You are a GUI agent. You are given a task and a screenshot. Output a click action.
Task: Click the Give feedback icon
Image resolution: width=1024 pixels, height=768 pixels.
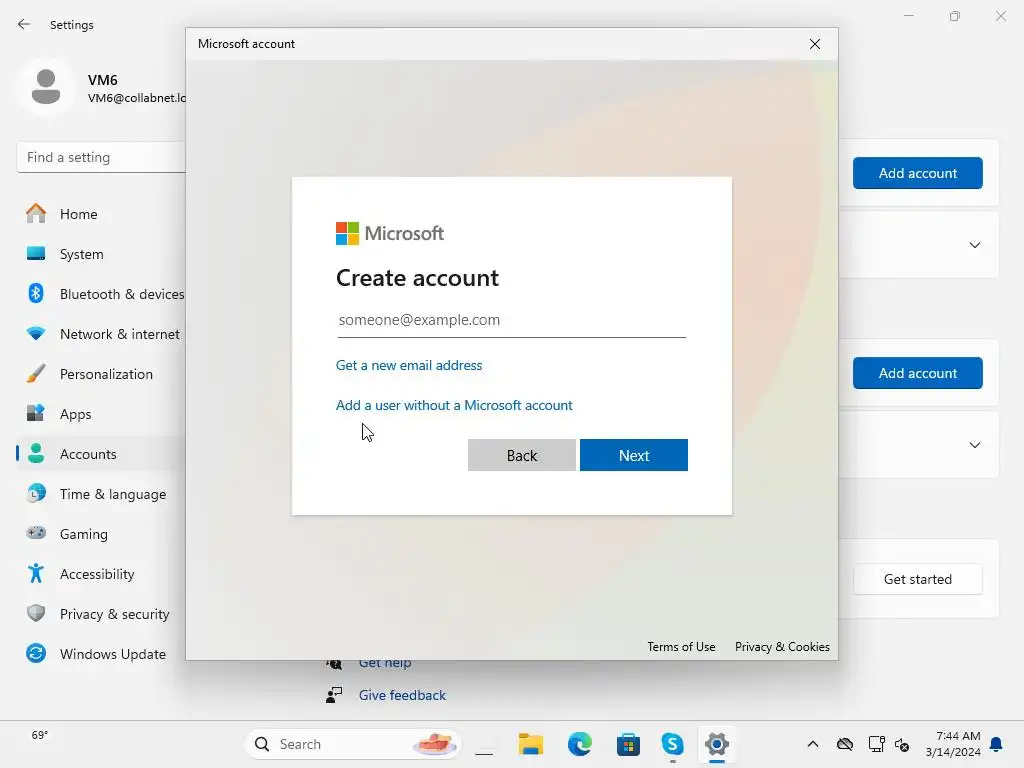[x=334, y=695]
